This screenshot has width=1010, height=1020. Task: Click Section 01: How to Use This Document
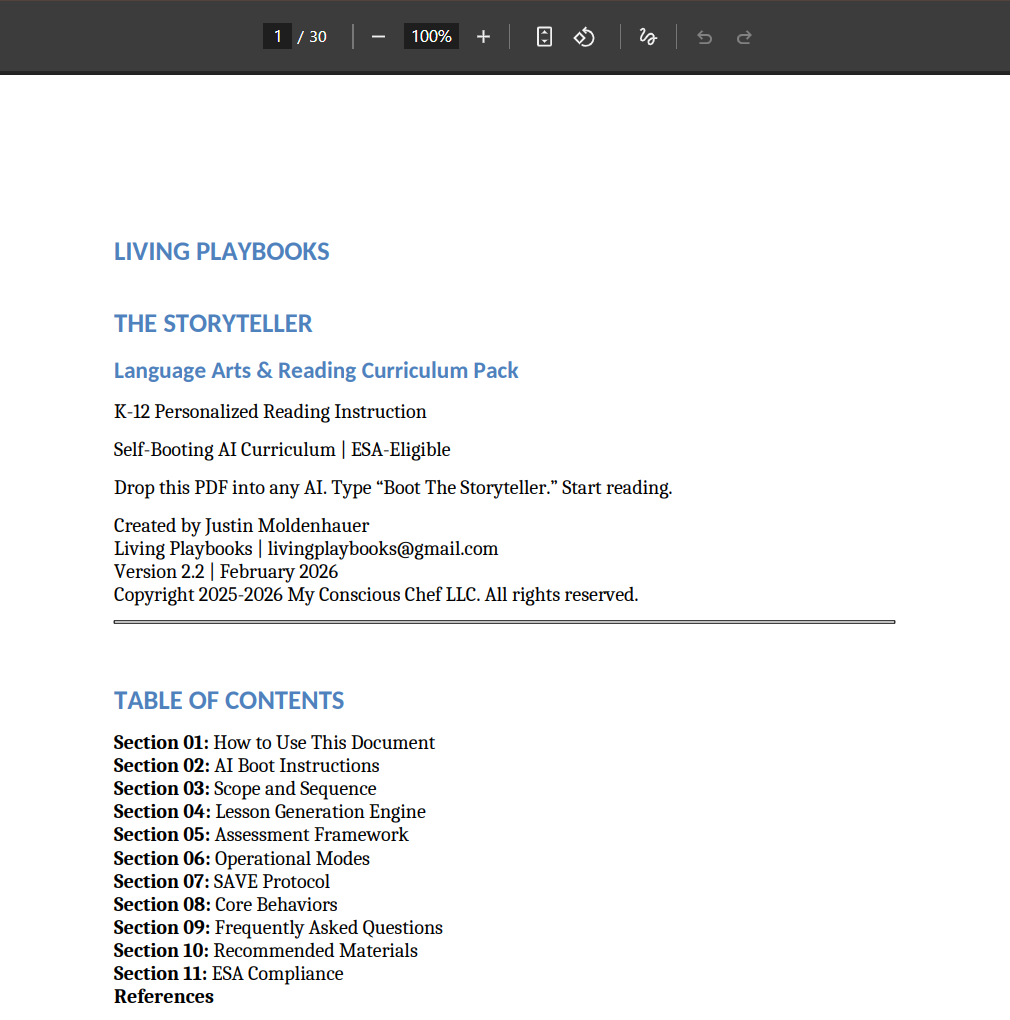click(274, 743)
